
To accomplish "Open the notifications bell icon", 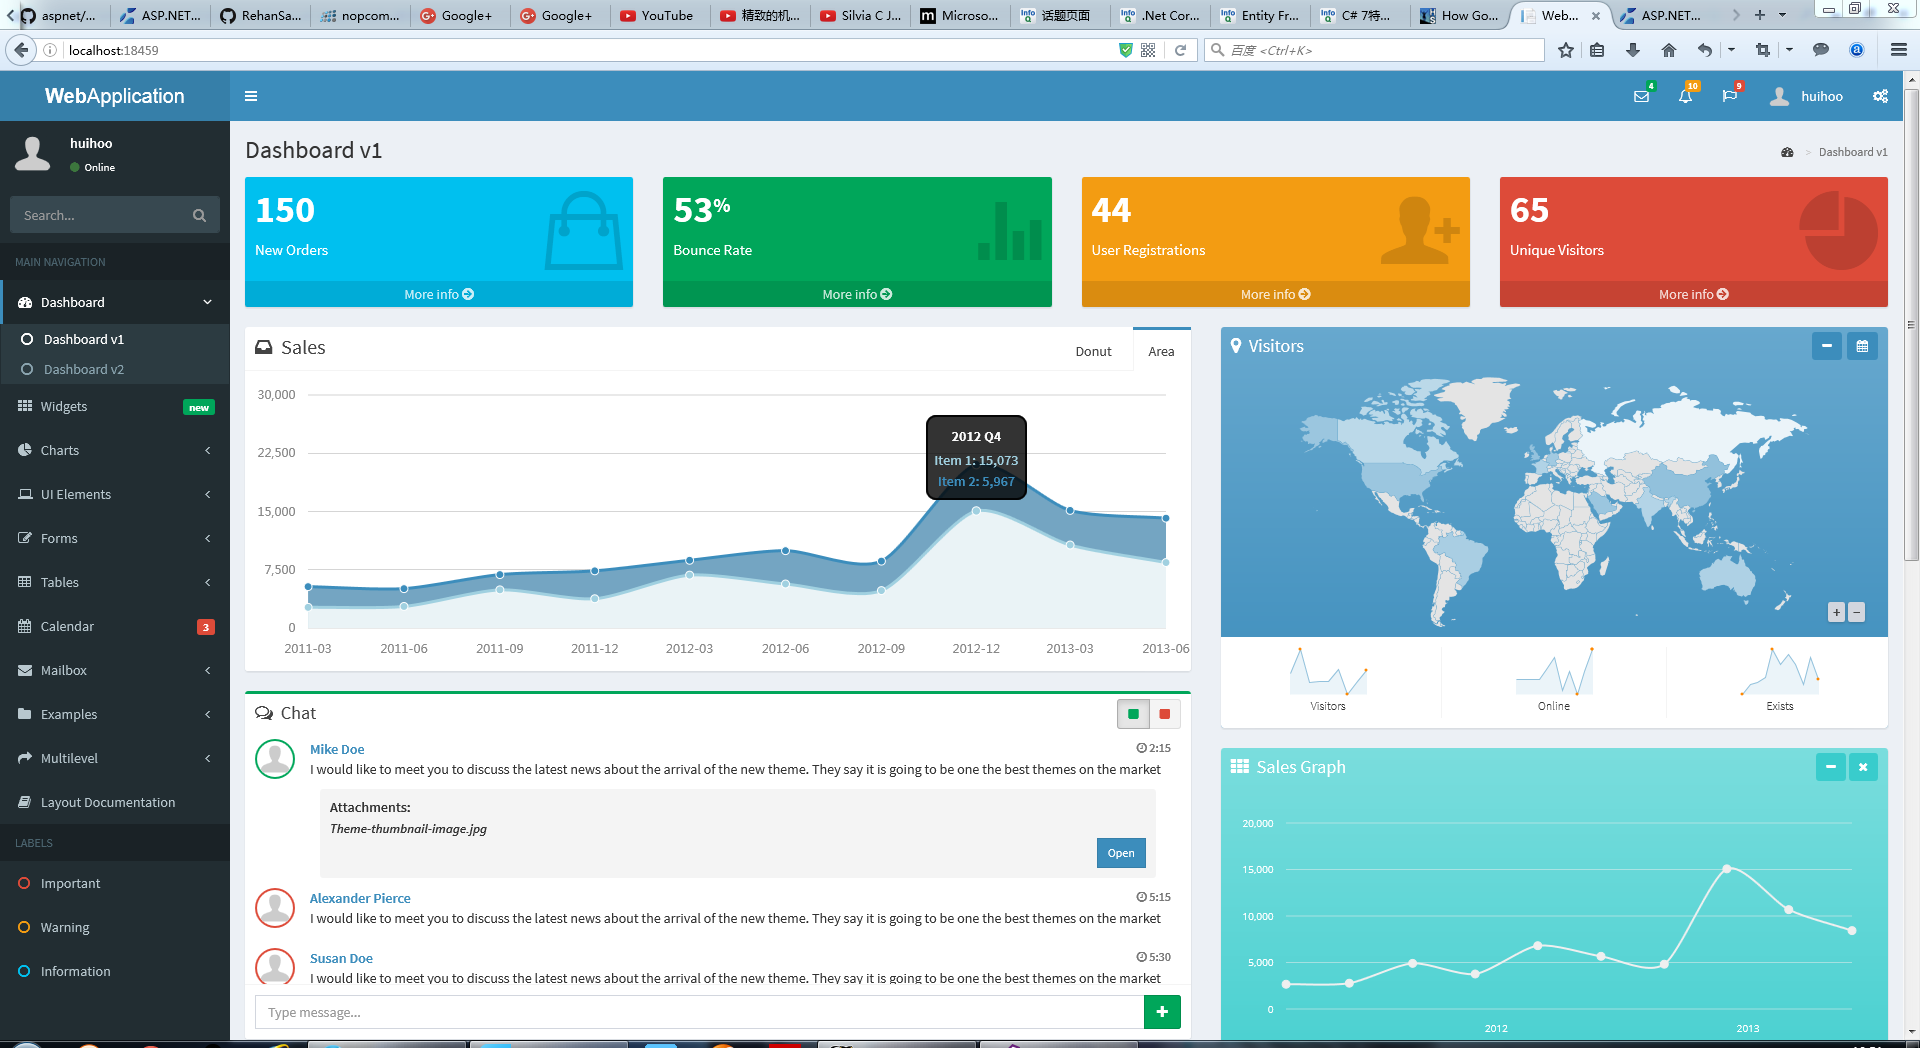I will 1685,96.
